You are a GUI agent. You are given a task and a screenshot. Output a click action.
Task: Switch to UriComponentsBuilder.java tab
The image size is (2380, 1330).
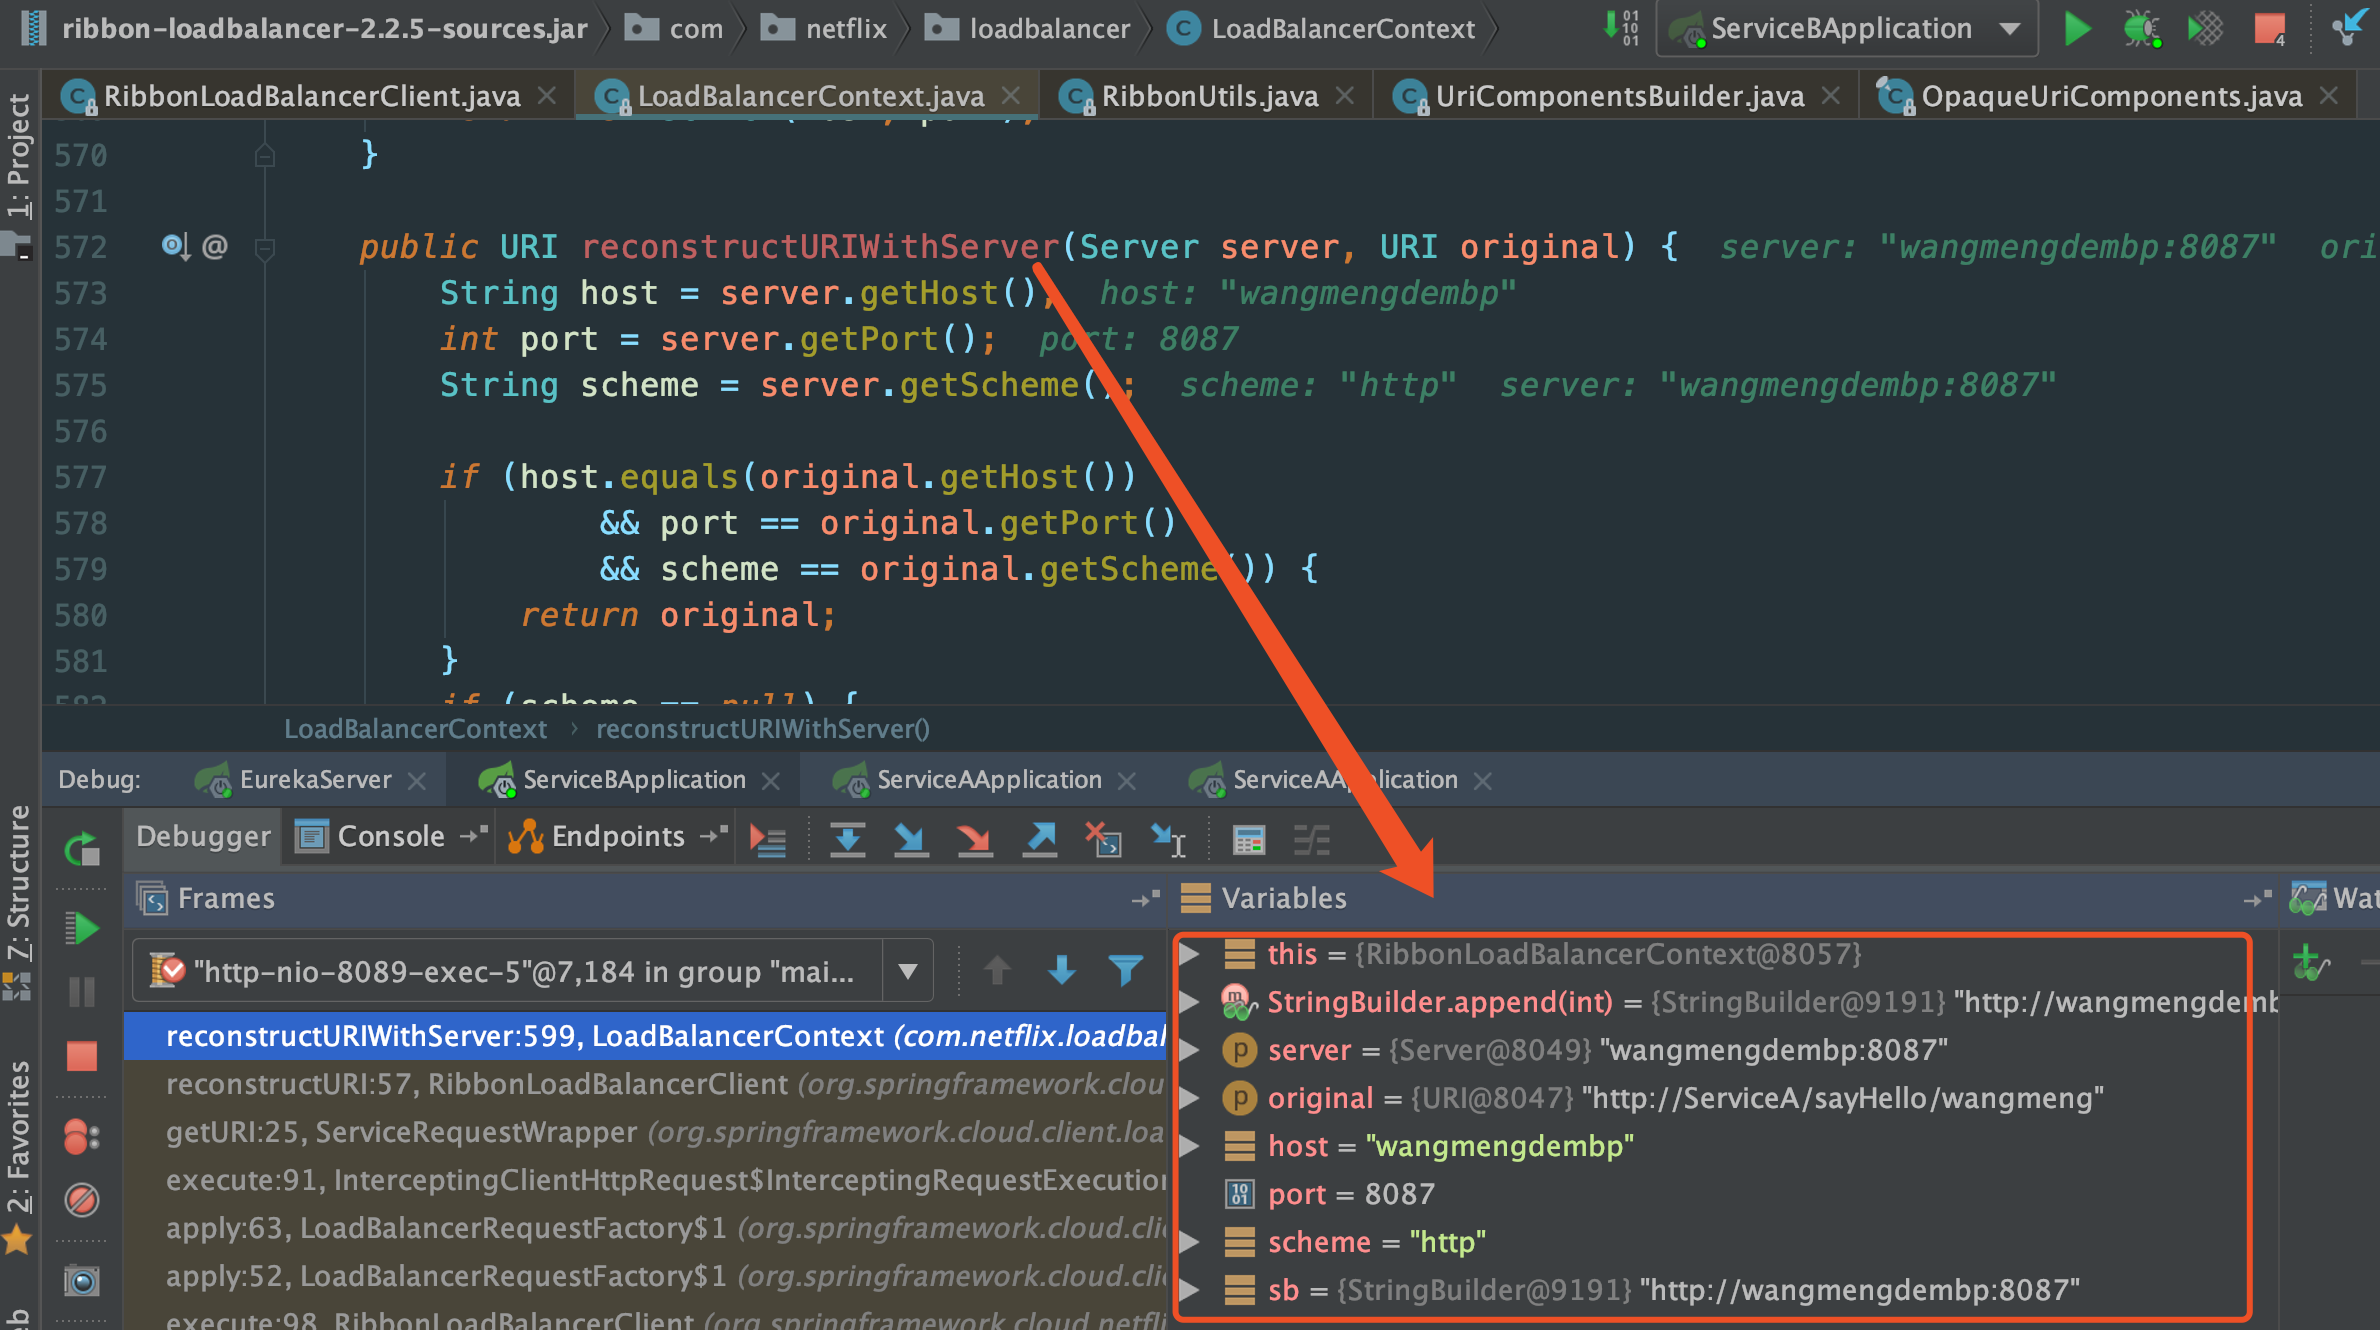point(1618,96)
